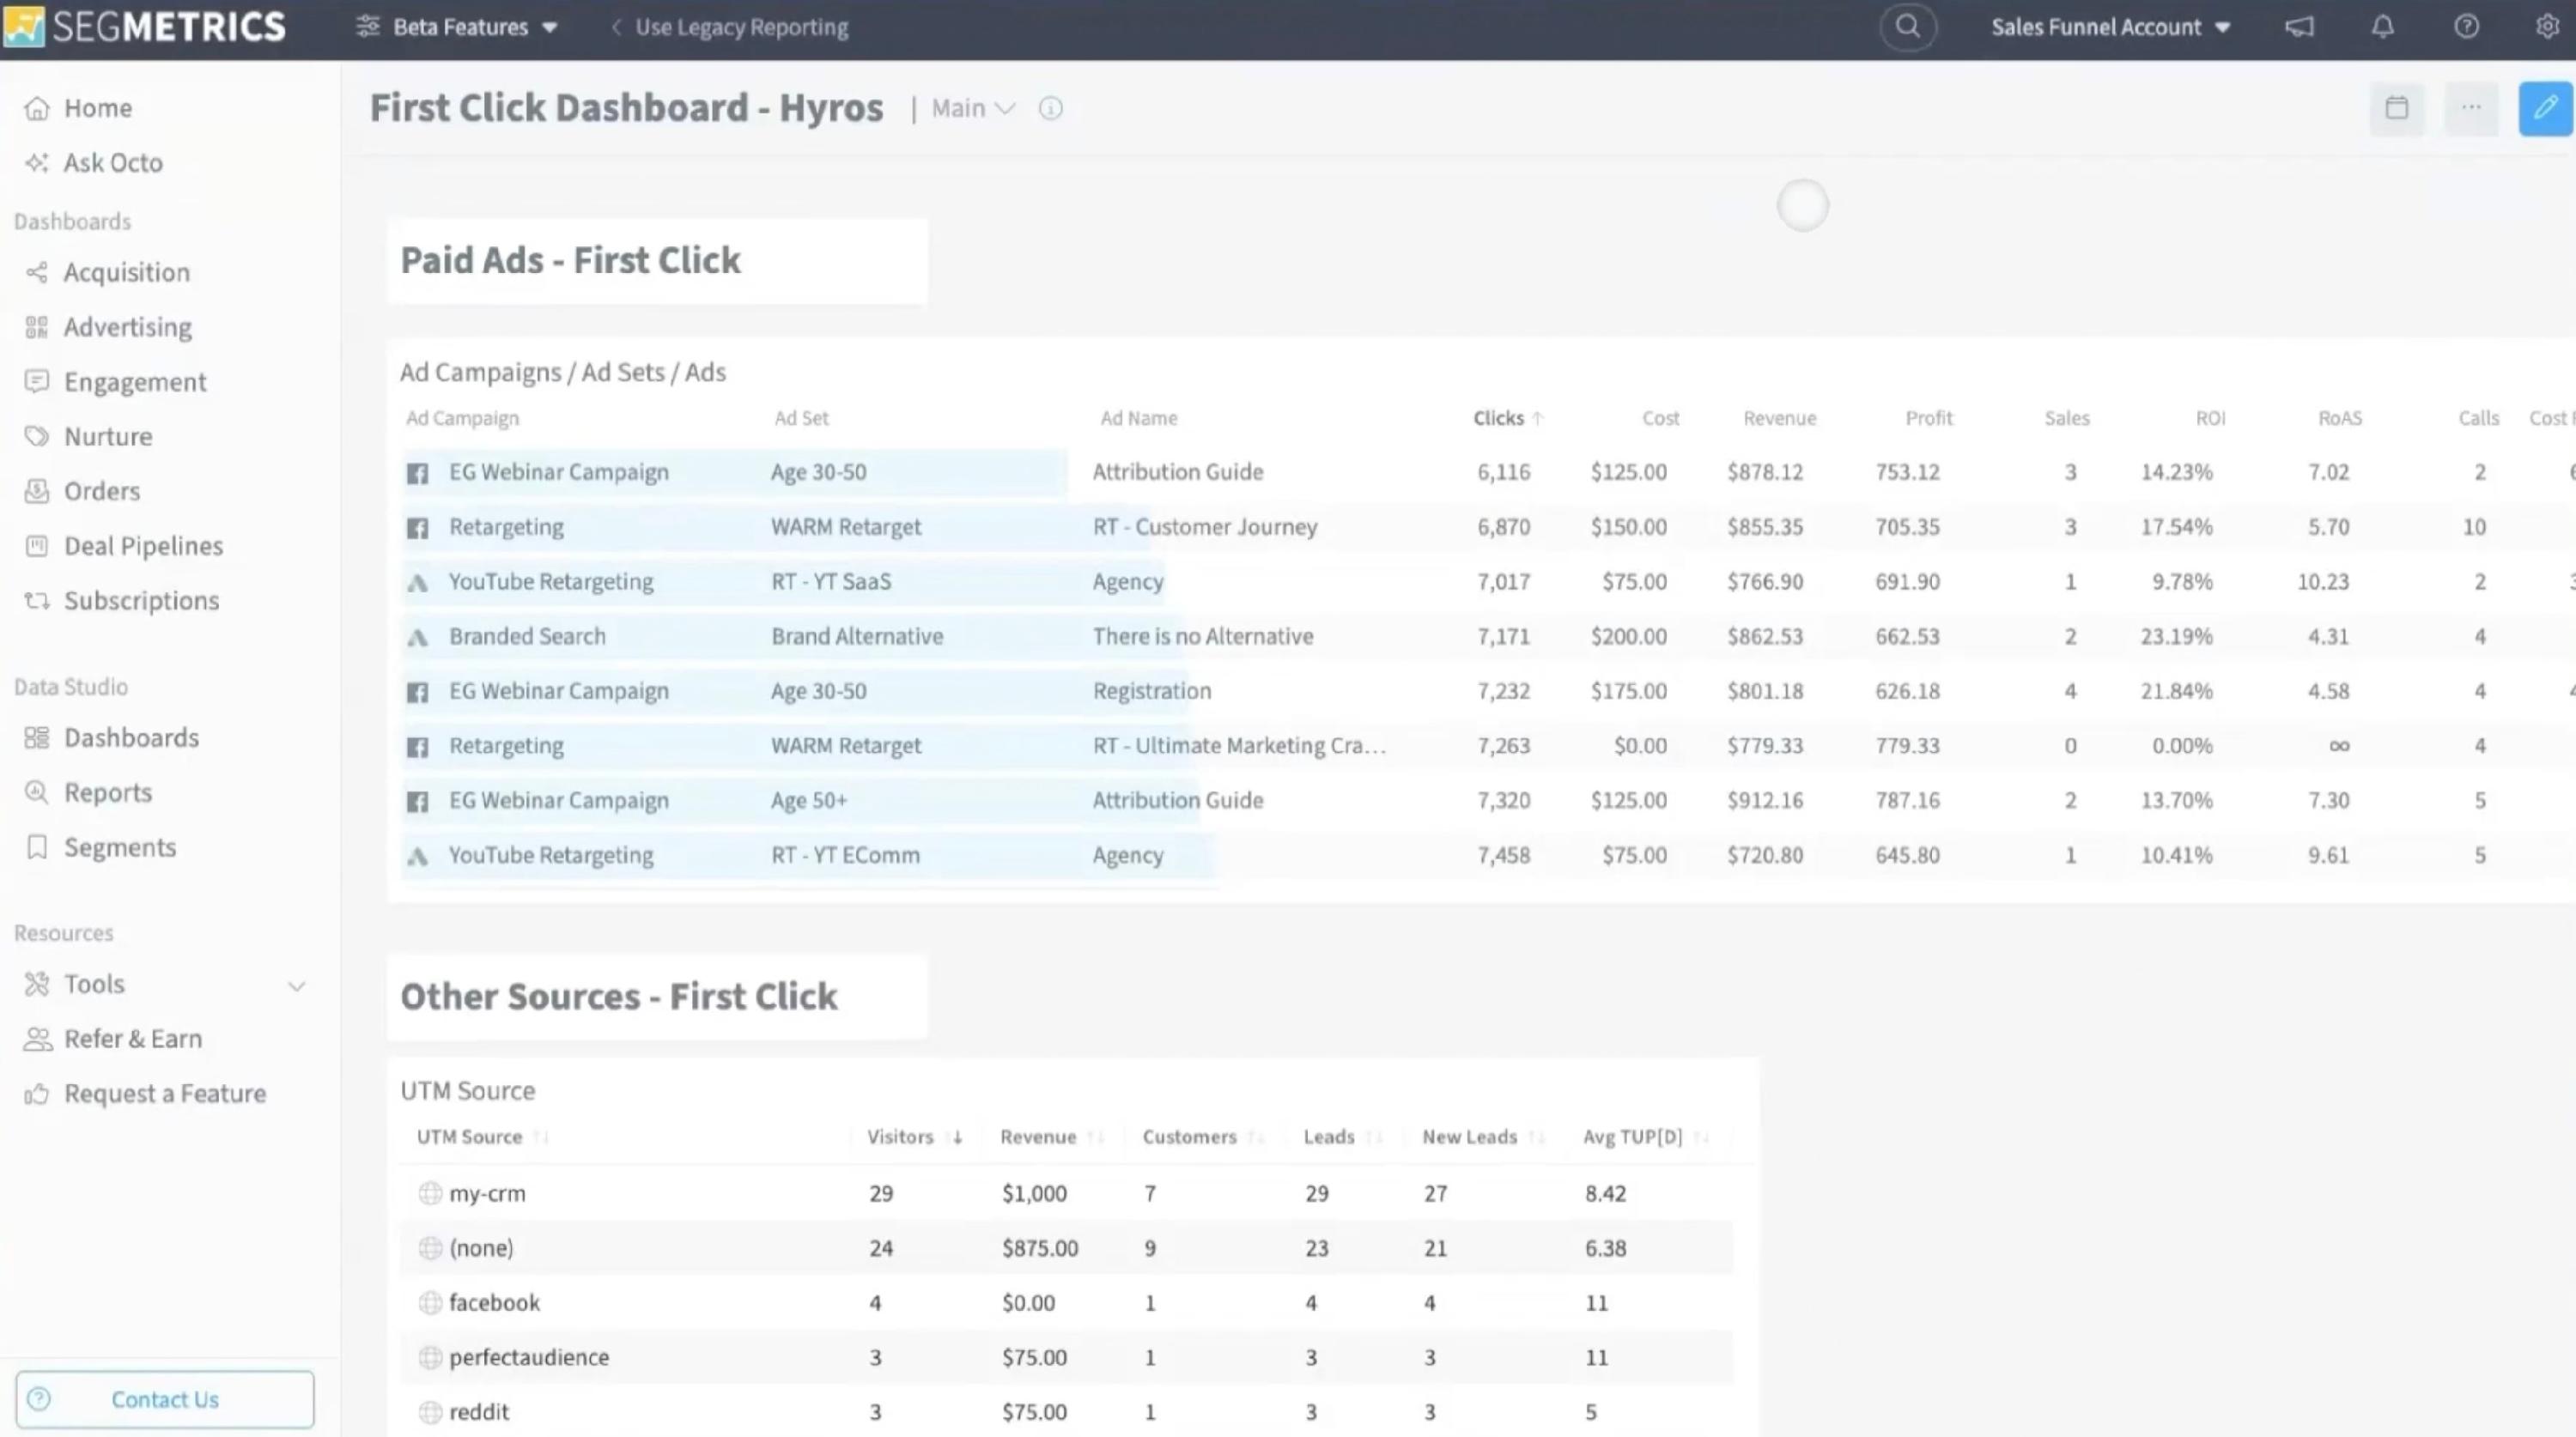
Task: Sort UTM table by Revenue
Action: click(1051, 1137)
